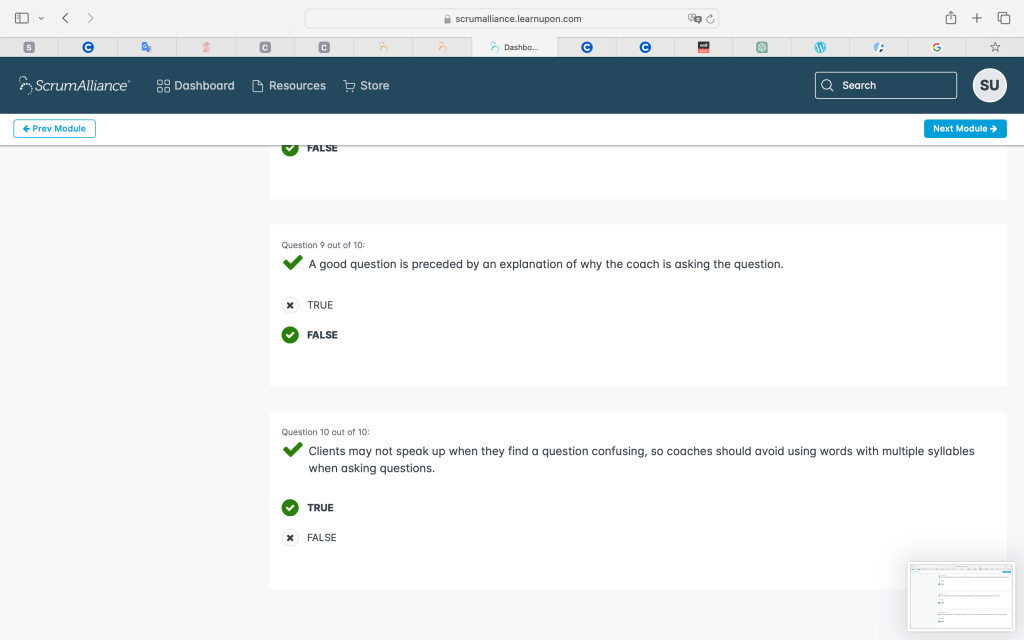Open the screenshot preview thumbnail
1024x640 pixels.
tap(960, 596)
